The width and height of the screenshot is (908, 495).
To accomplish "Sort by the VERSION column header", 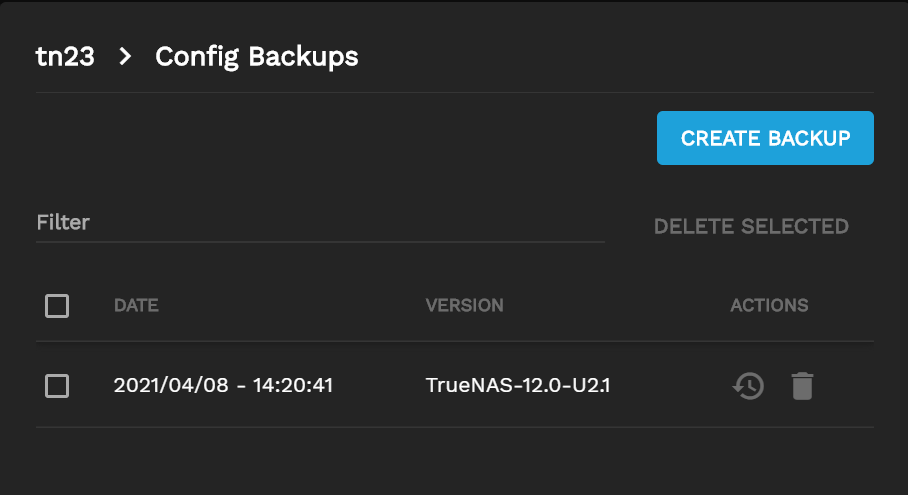I will 464,305.
